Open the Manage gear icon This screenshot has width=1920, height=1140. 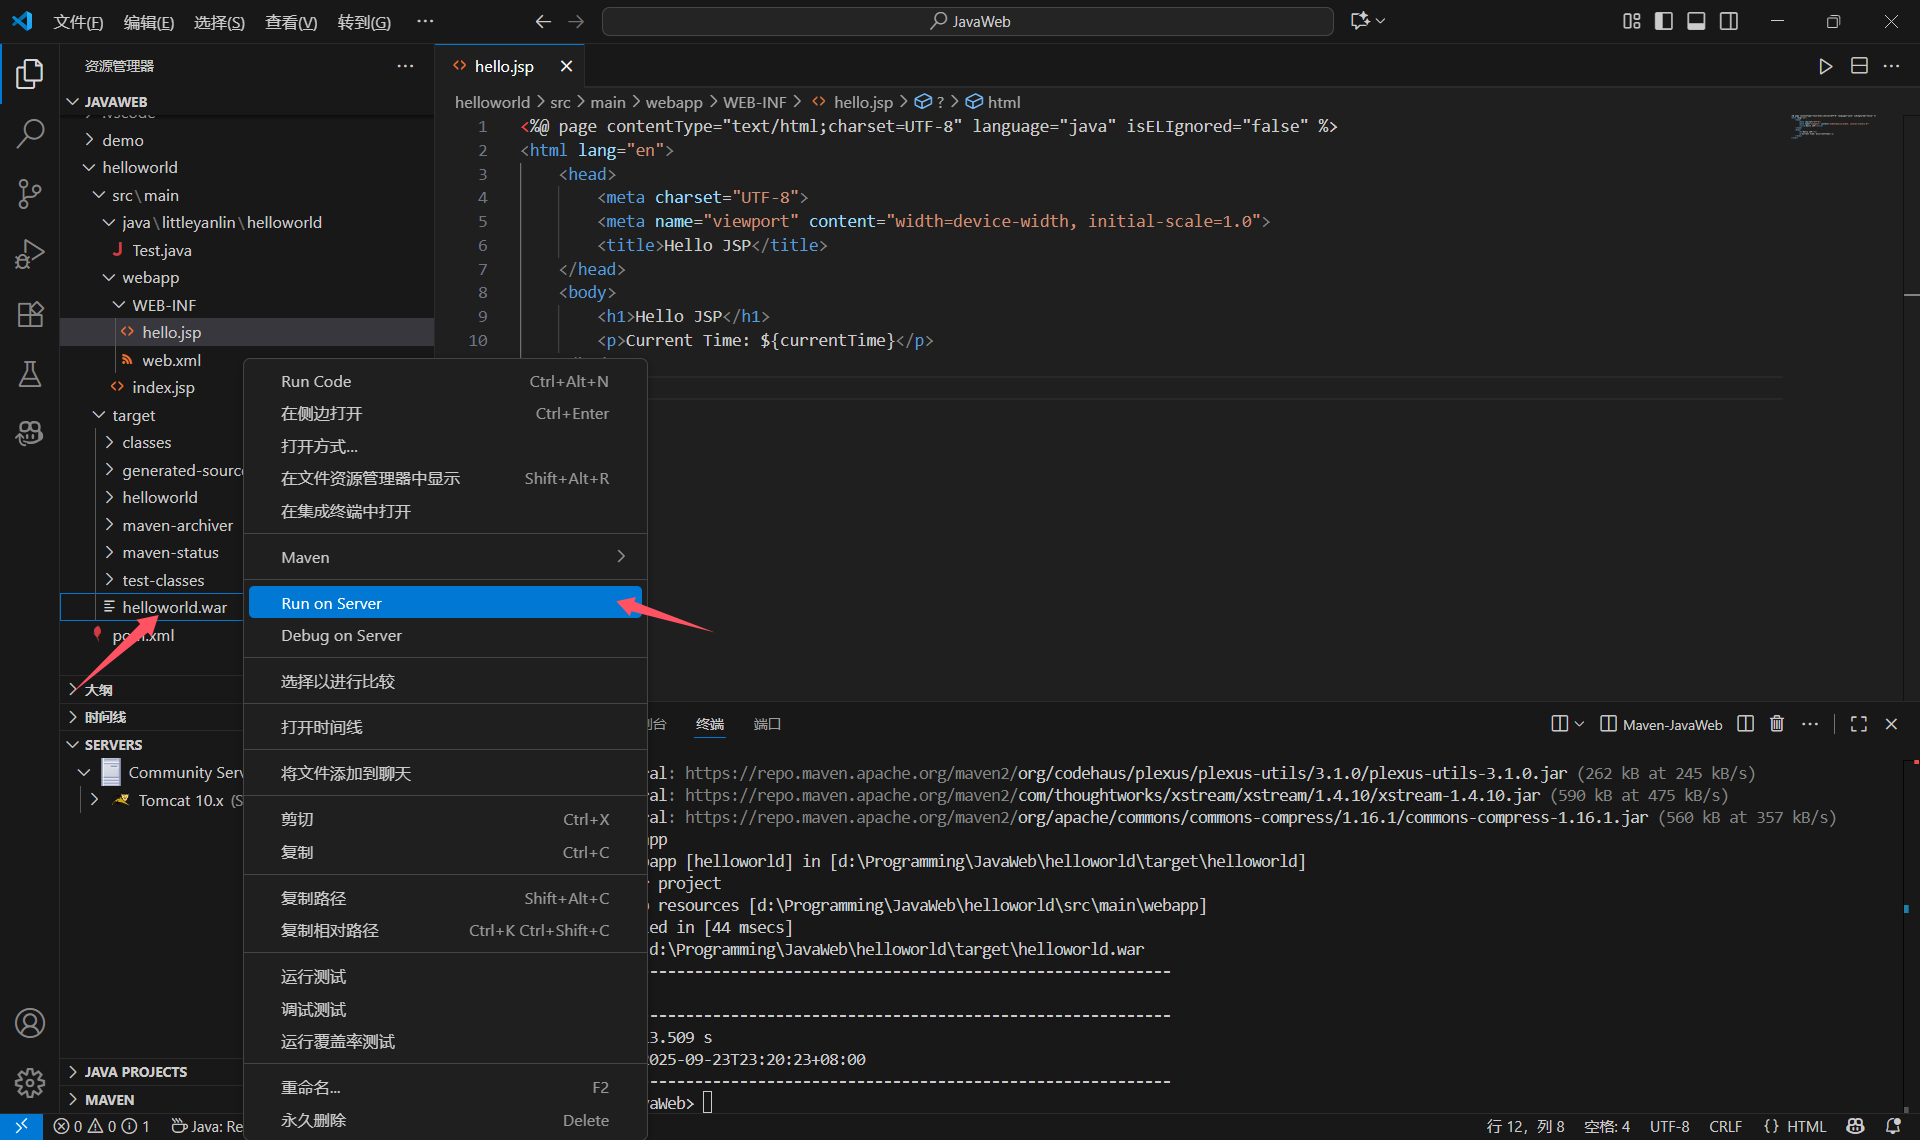click(30, 1082)
